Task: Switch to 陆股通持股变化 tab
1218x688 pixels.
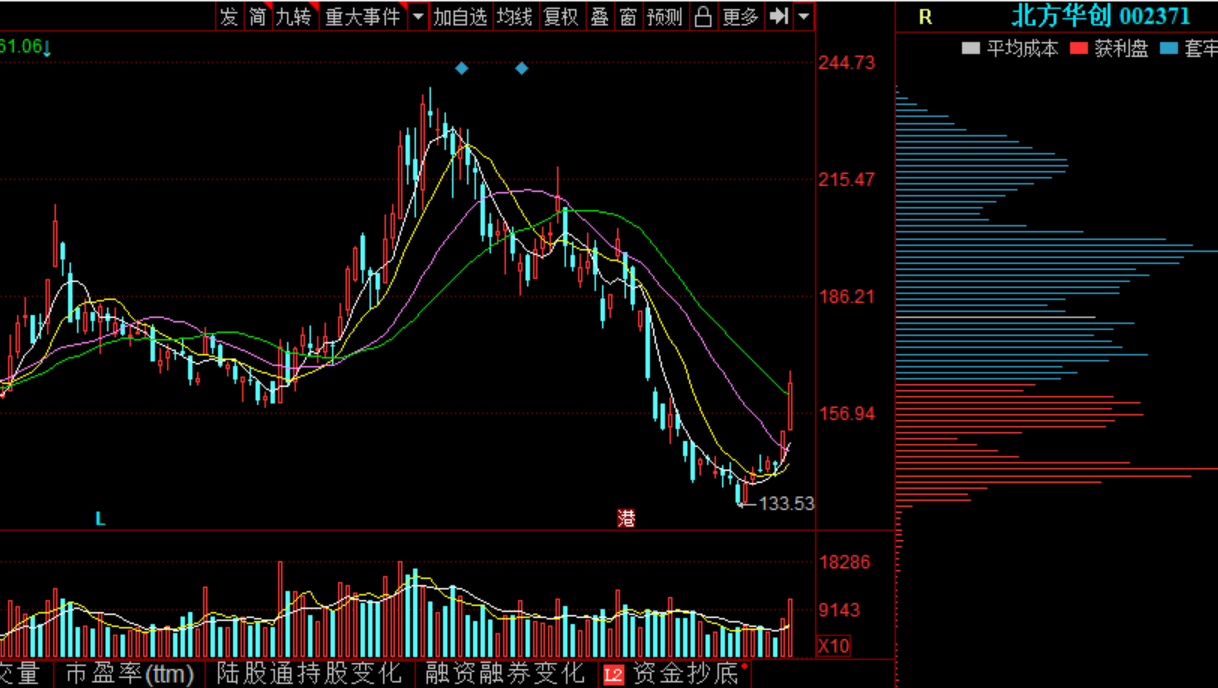Action: [x=308, y=673]
